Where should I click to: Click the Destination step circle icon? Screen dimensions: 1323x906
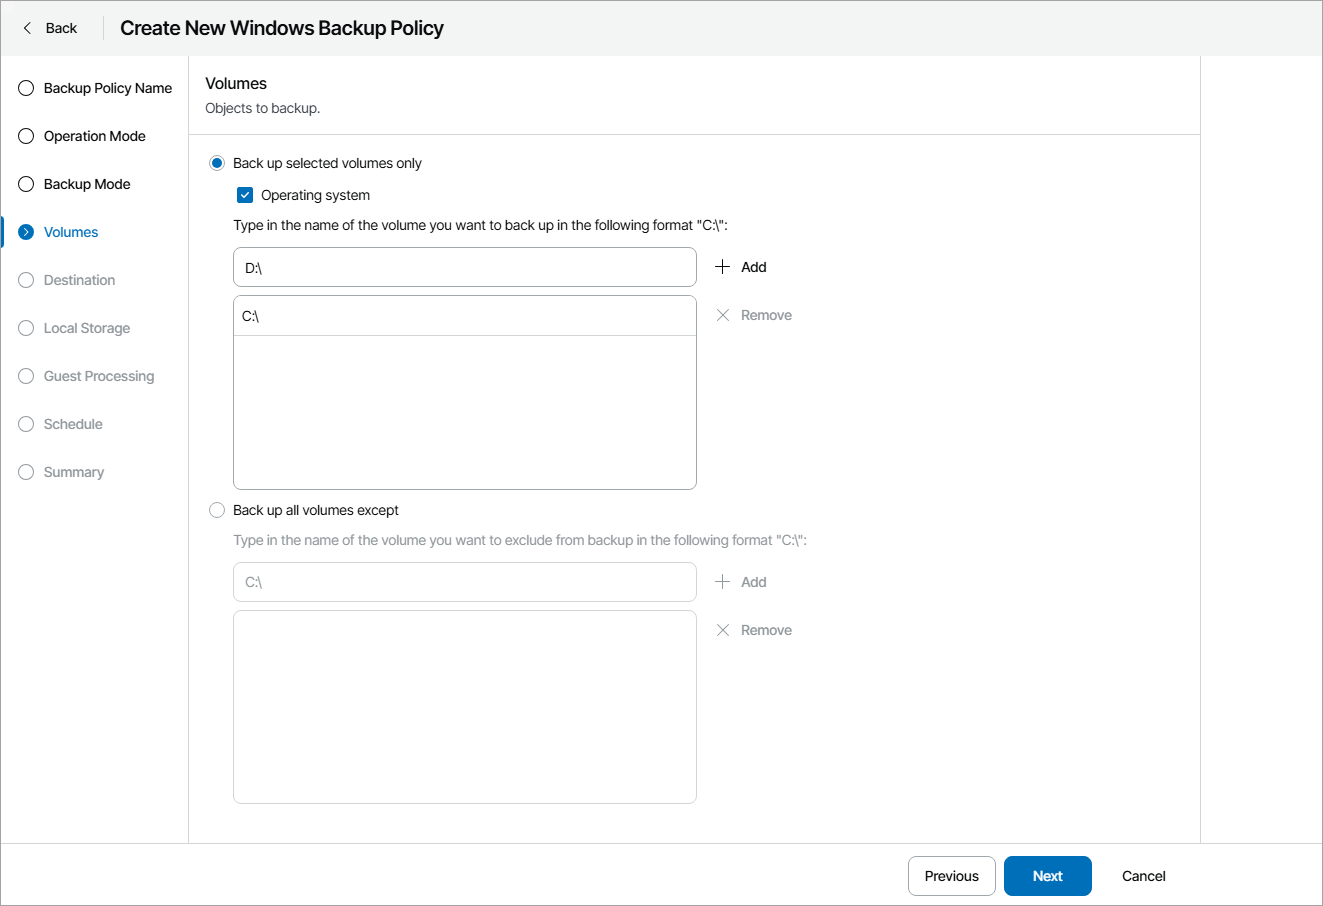pos(26,280)
